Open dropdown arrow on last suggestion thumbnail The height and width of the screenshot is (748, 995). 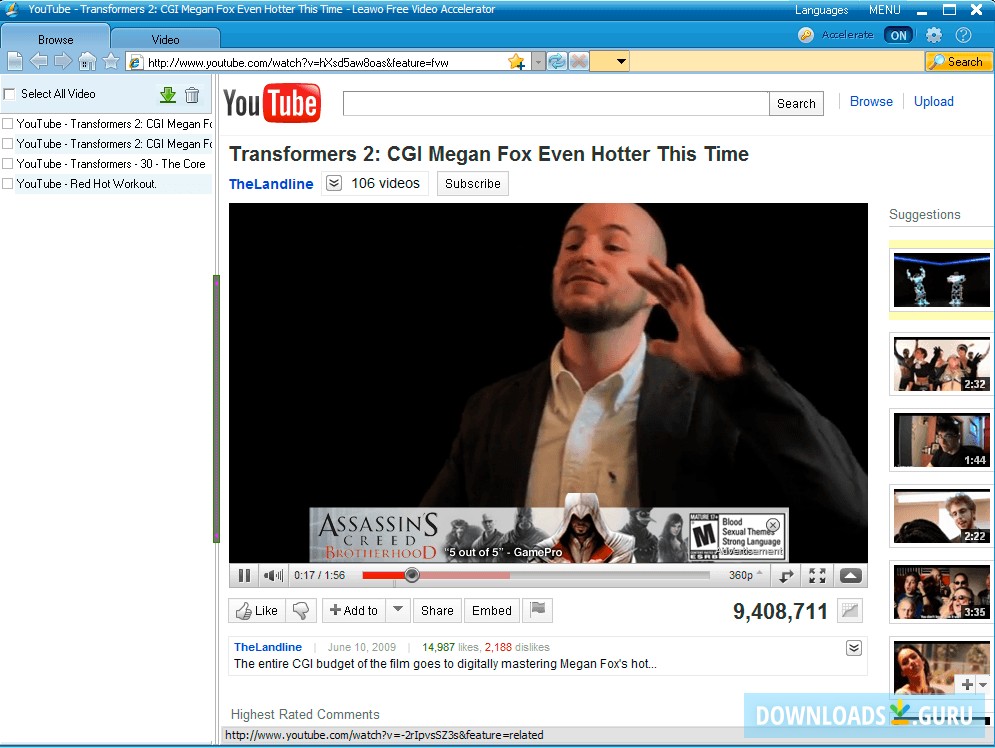point(983,685)
